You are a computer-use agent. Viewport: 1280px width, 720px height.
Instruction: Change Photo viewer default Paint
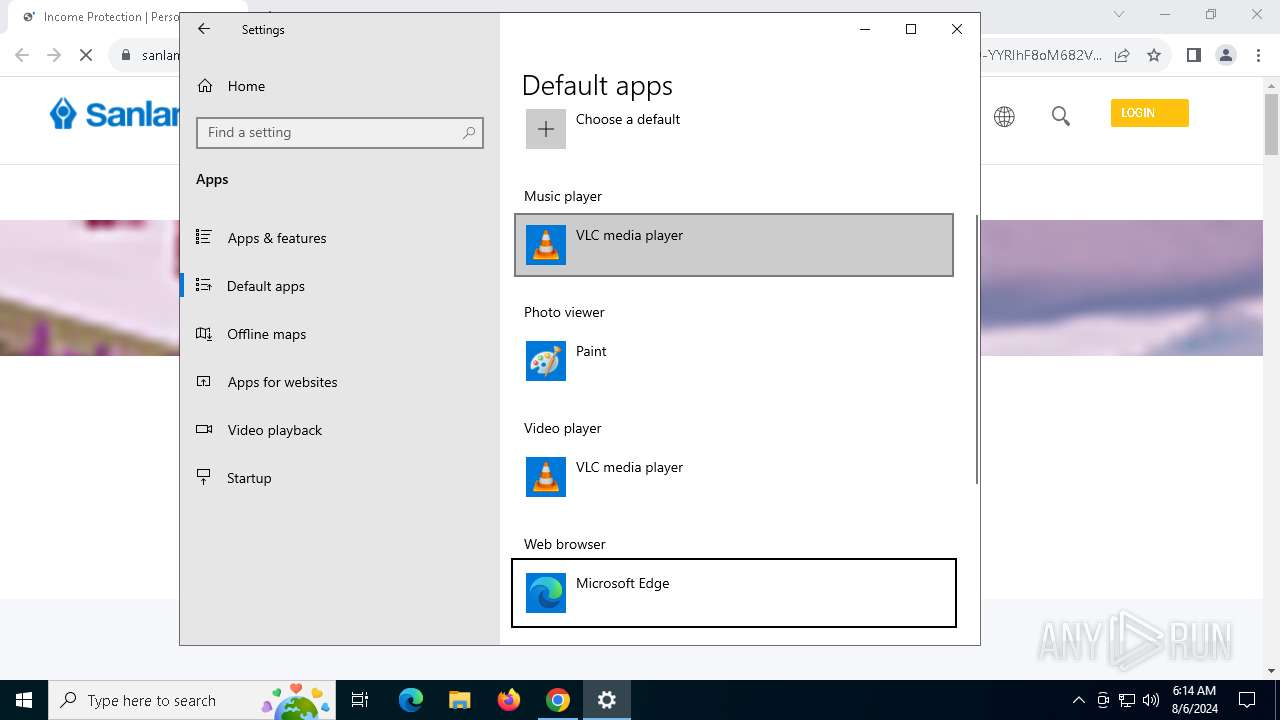tap(734, 361)
